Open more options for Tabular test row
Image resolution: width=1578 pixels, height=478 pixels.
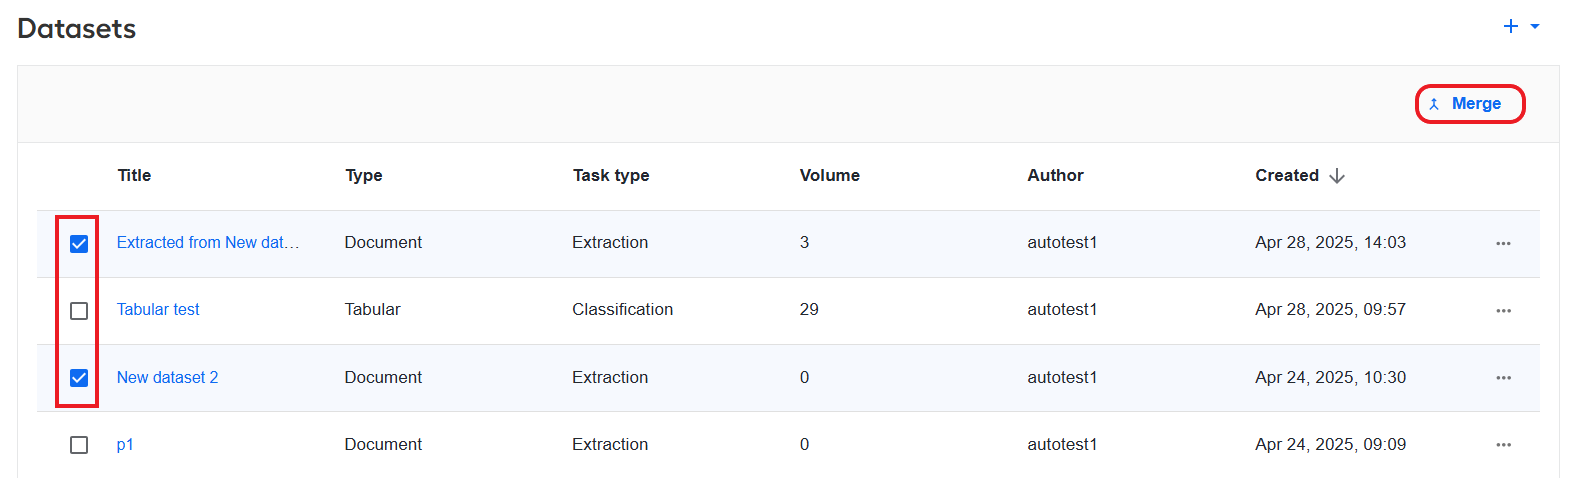click(1503, 311)
